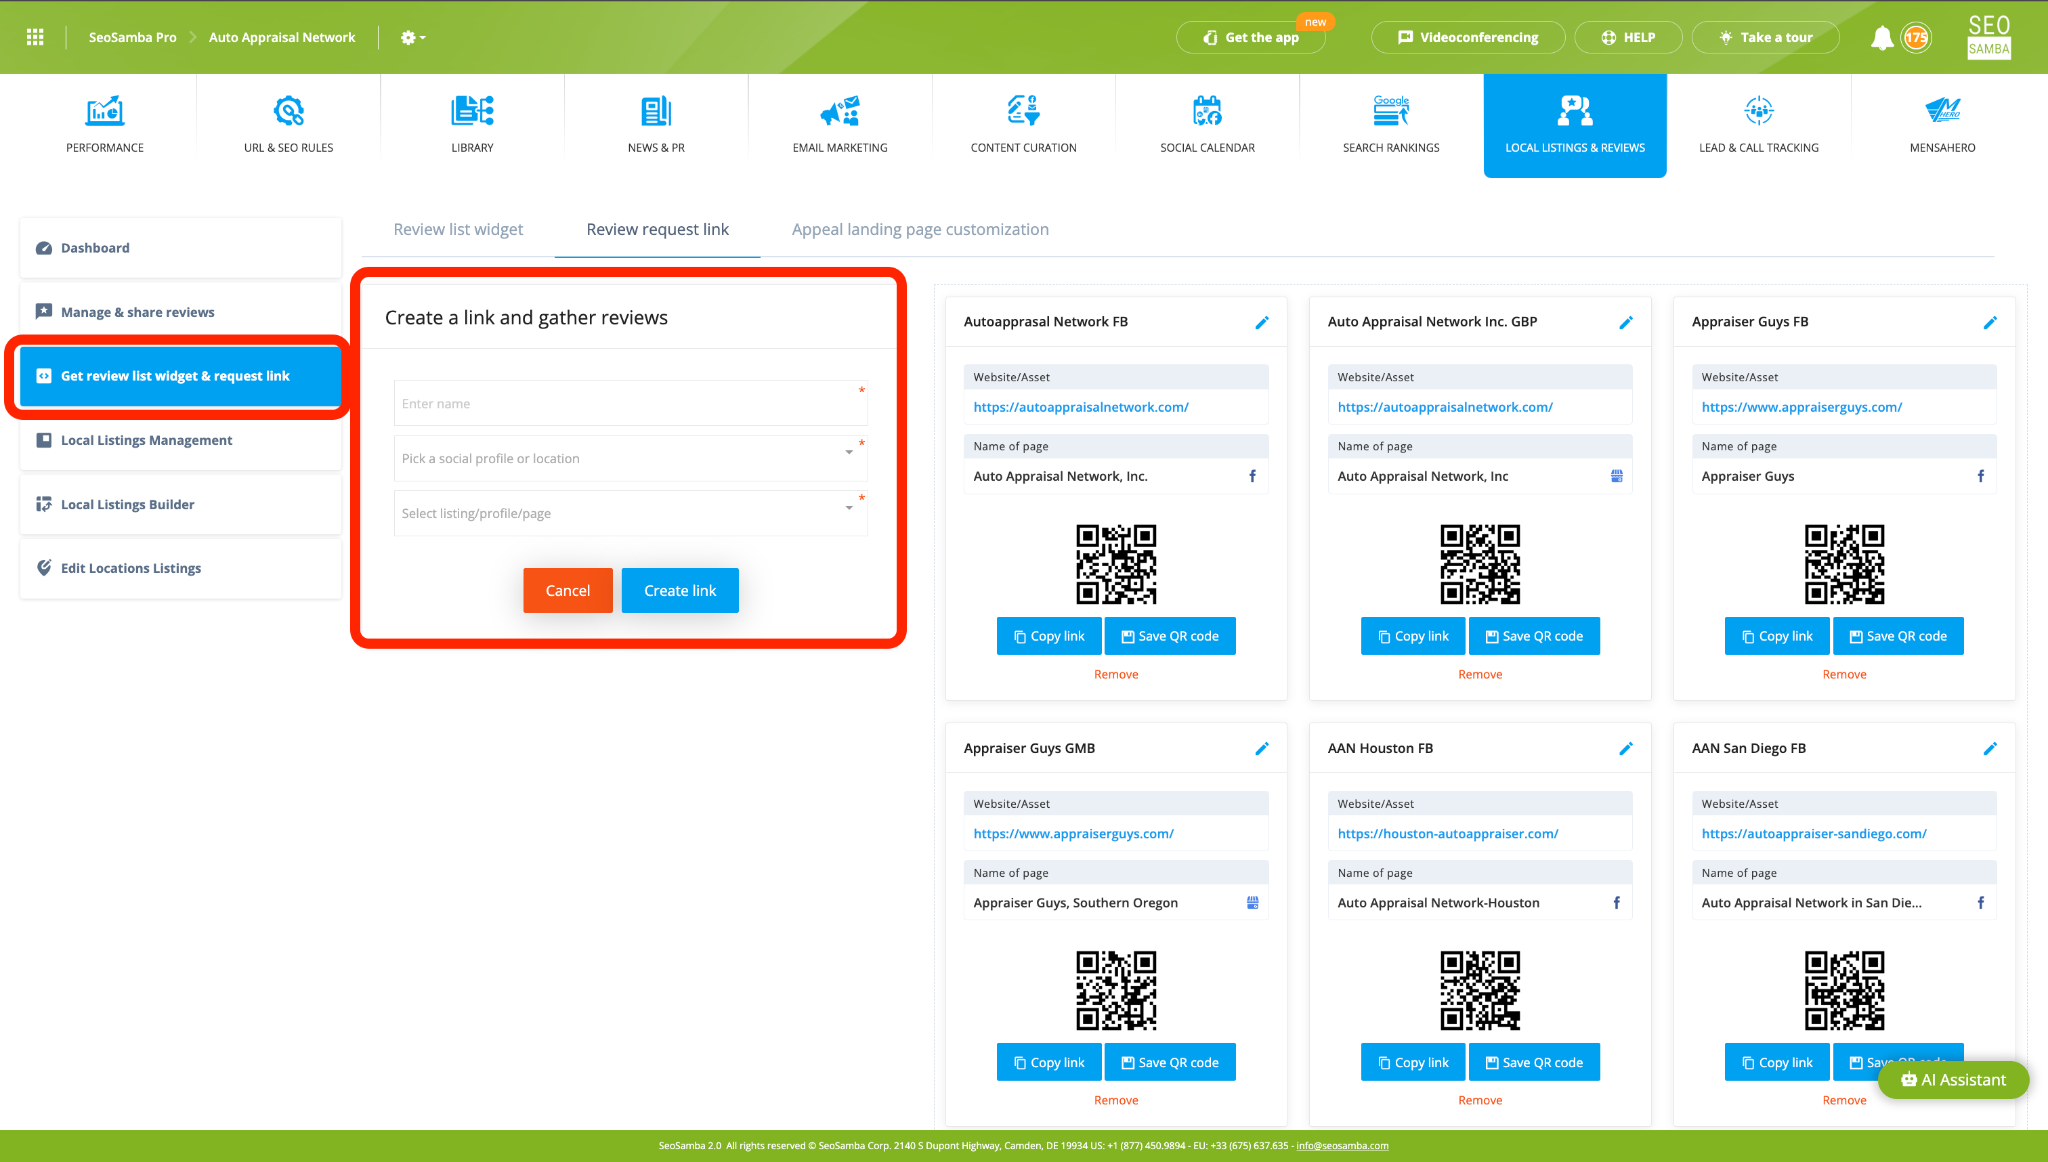Start Take a tour
This screenshot has width=2048, height=1162.
(x=1765, y=37)
